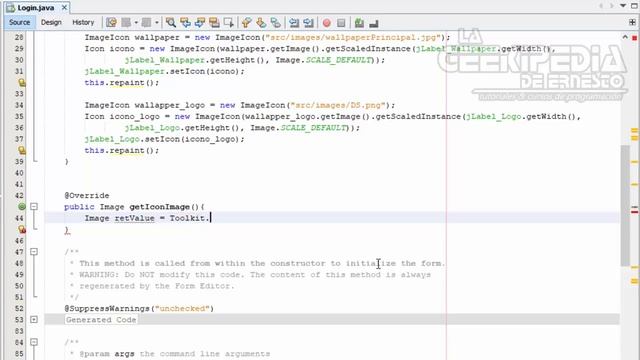Click the red error mark in error stripe
This screenshot has width=640, height=360.
pyautogui.click(x=634, y=212)
